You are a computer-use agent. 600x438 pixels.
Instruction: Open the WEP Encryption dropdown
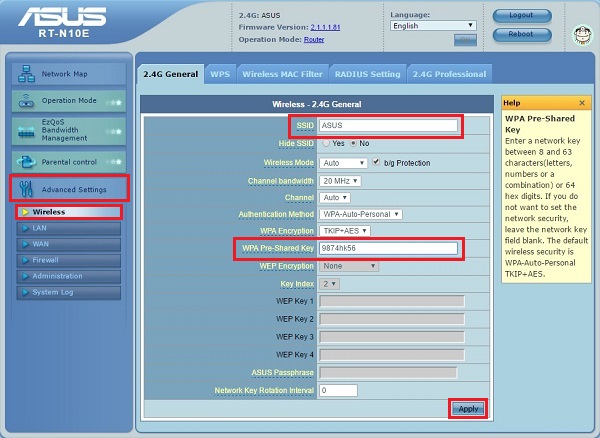coord(349,266)
